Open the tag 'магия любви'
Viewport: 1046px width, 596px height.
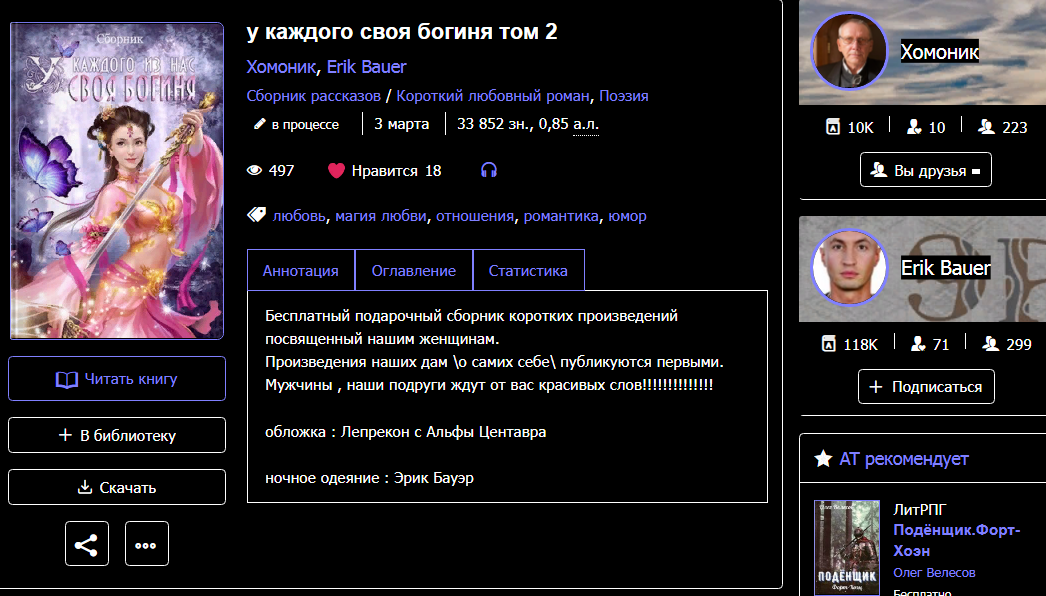pyautogui.click(x=381, y=216)
